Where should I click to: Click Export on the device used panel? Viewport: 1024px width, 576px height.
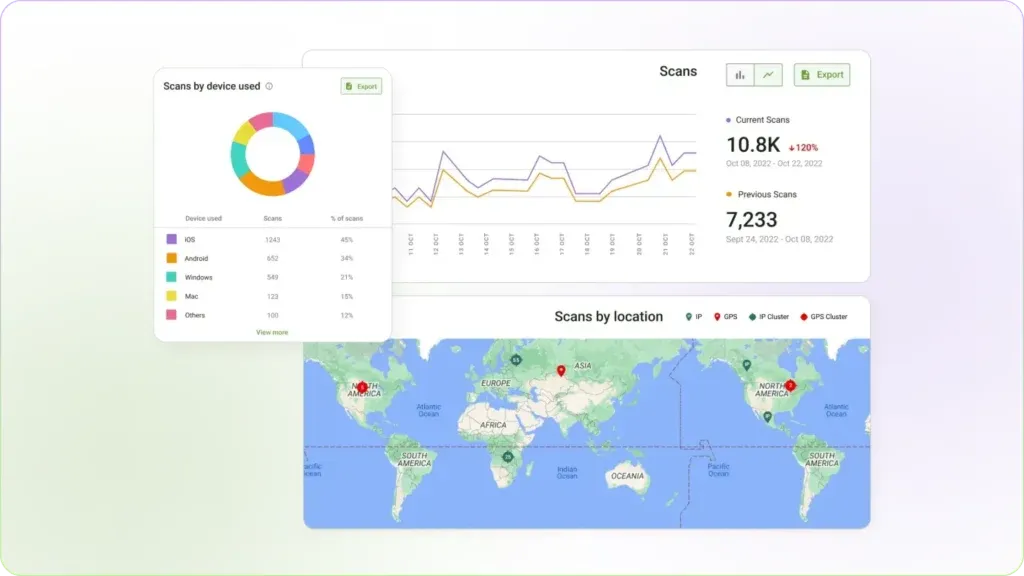click(362, 86)
